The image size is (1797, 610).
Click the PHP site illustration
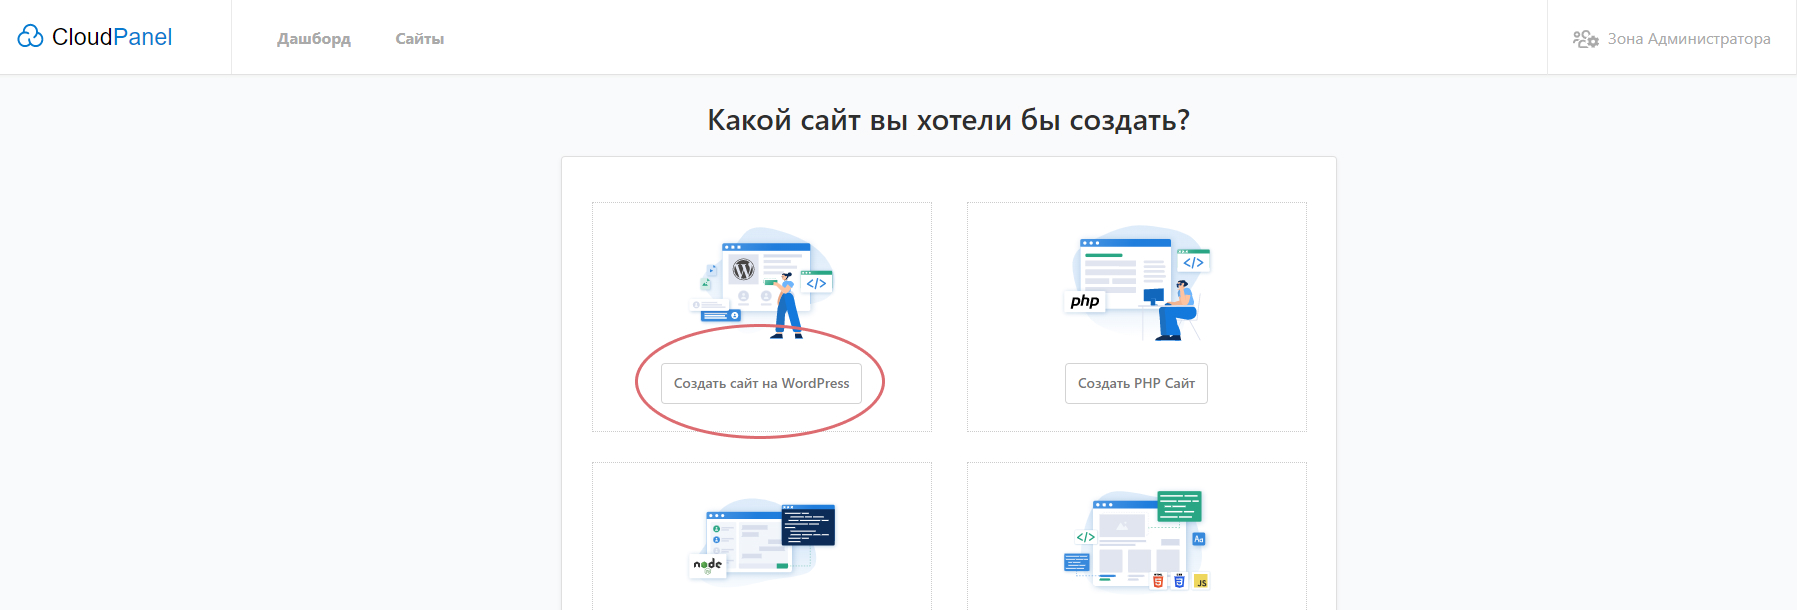click(x=1137, y=282)
